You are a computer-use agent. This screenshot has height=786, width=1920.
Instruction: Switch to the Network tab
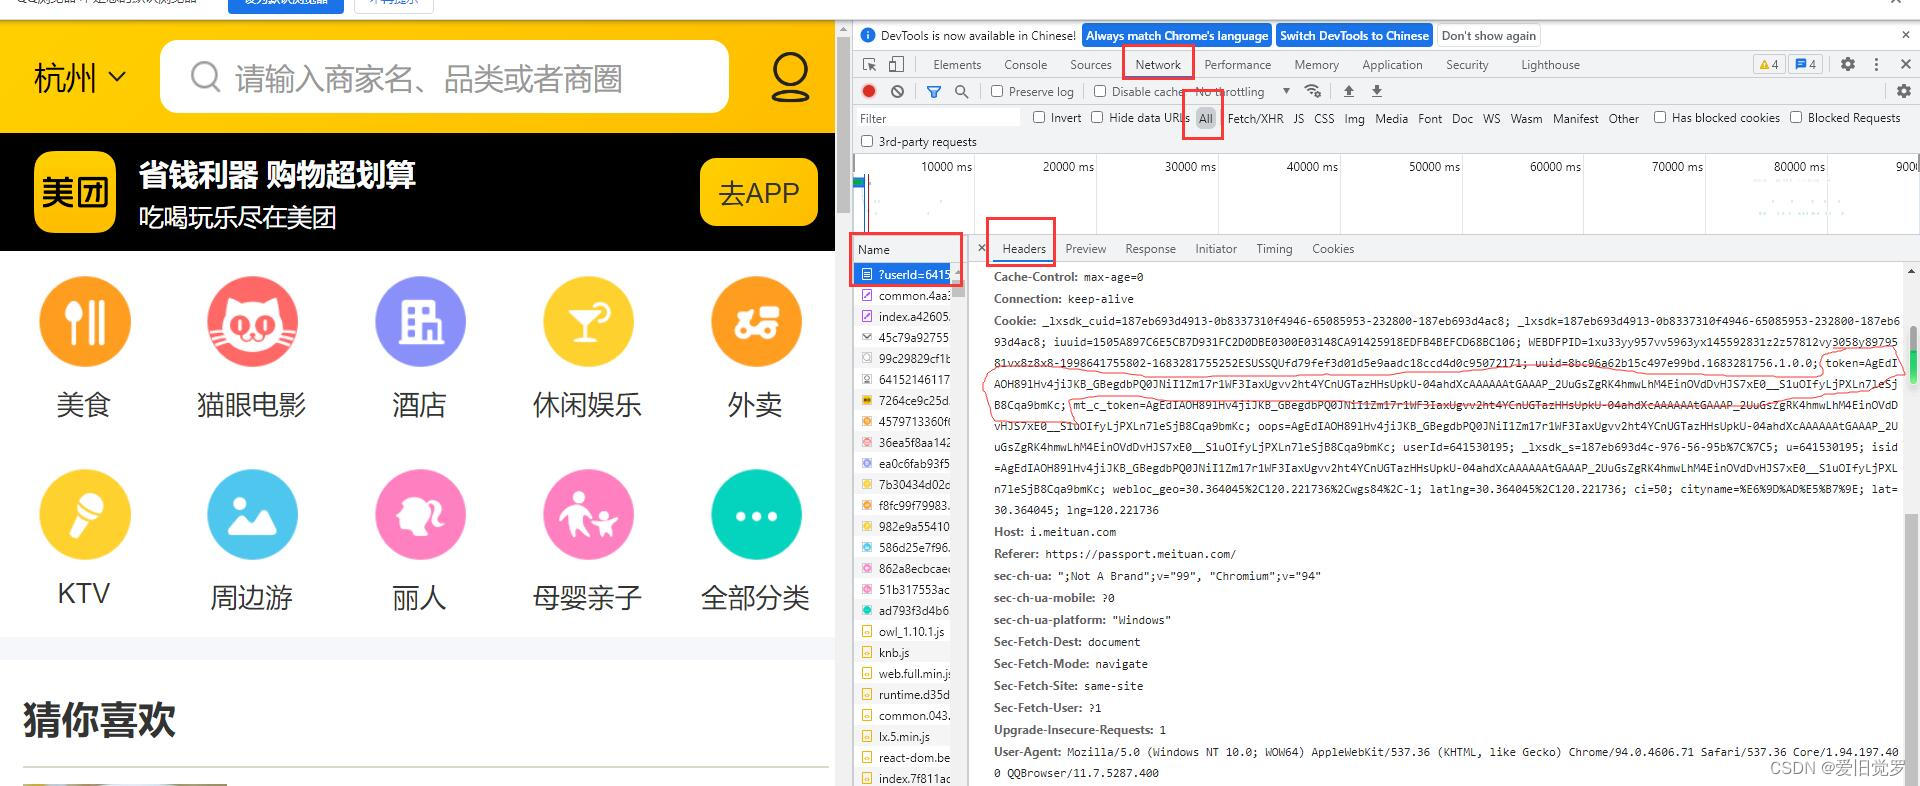coord(1158,64)
